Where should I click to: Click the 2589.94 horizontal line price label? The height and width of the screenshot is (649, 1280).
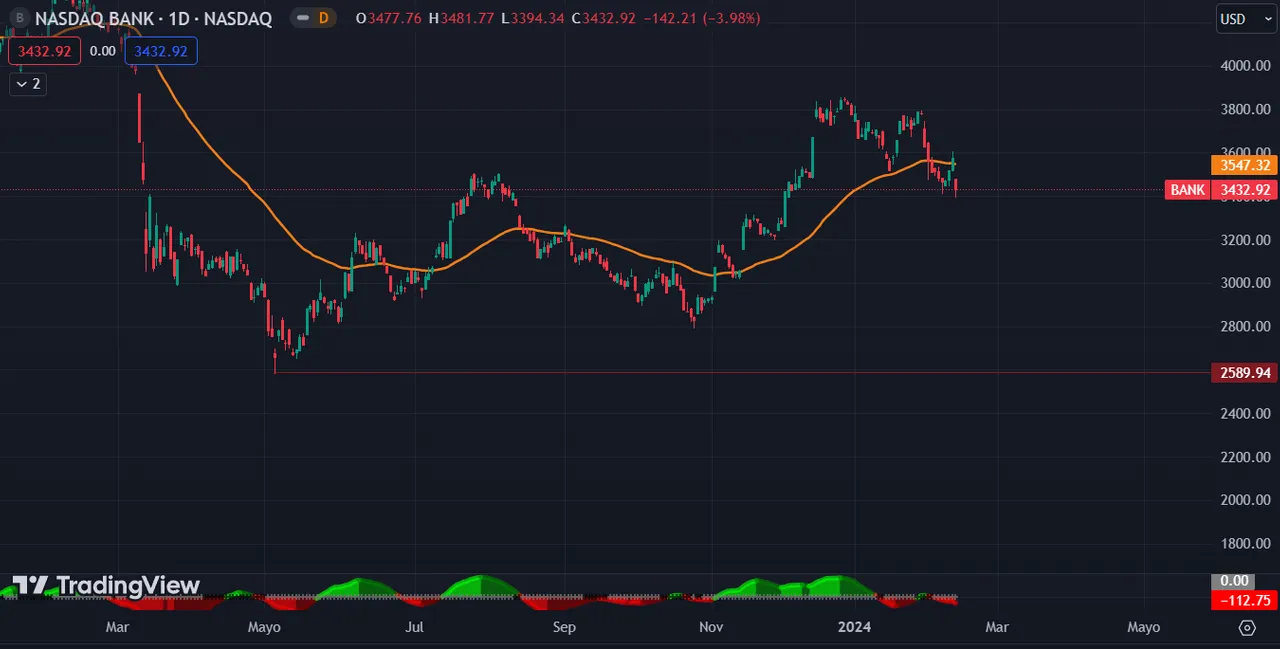(1245, 373)
